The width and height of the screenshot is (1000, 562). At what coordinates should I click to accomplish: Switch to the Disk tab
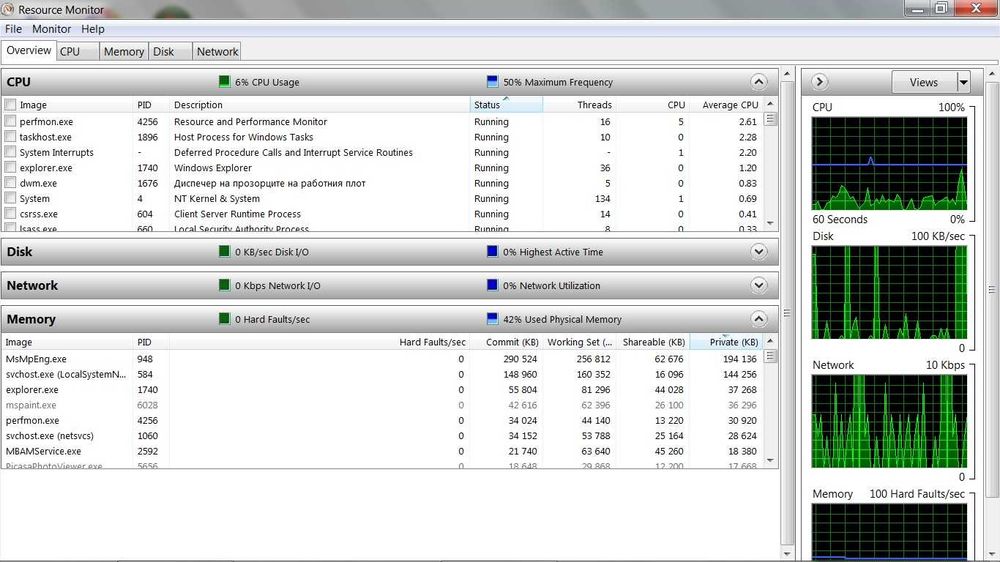170,52
